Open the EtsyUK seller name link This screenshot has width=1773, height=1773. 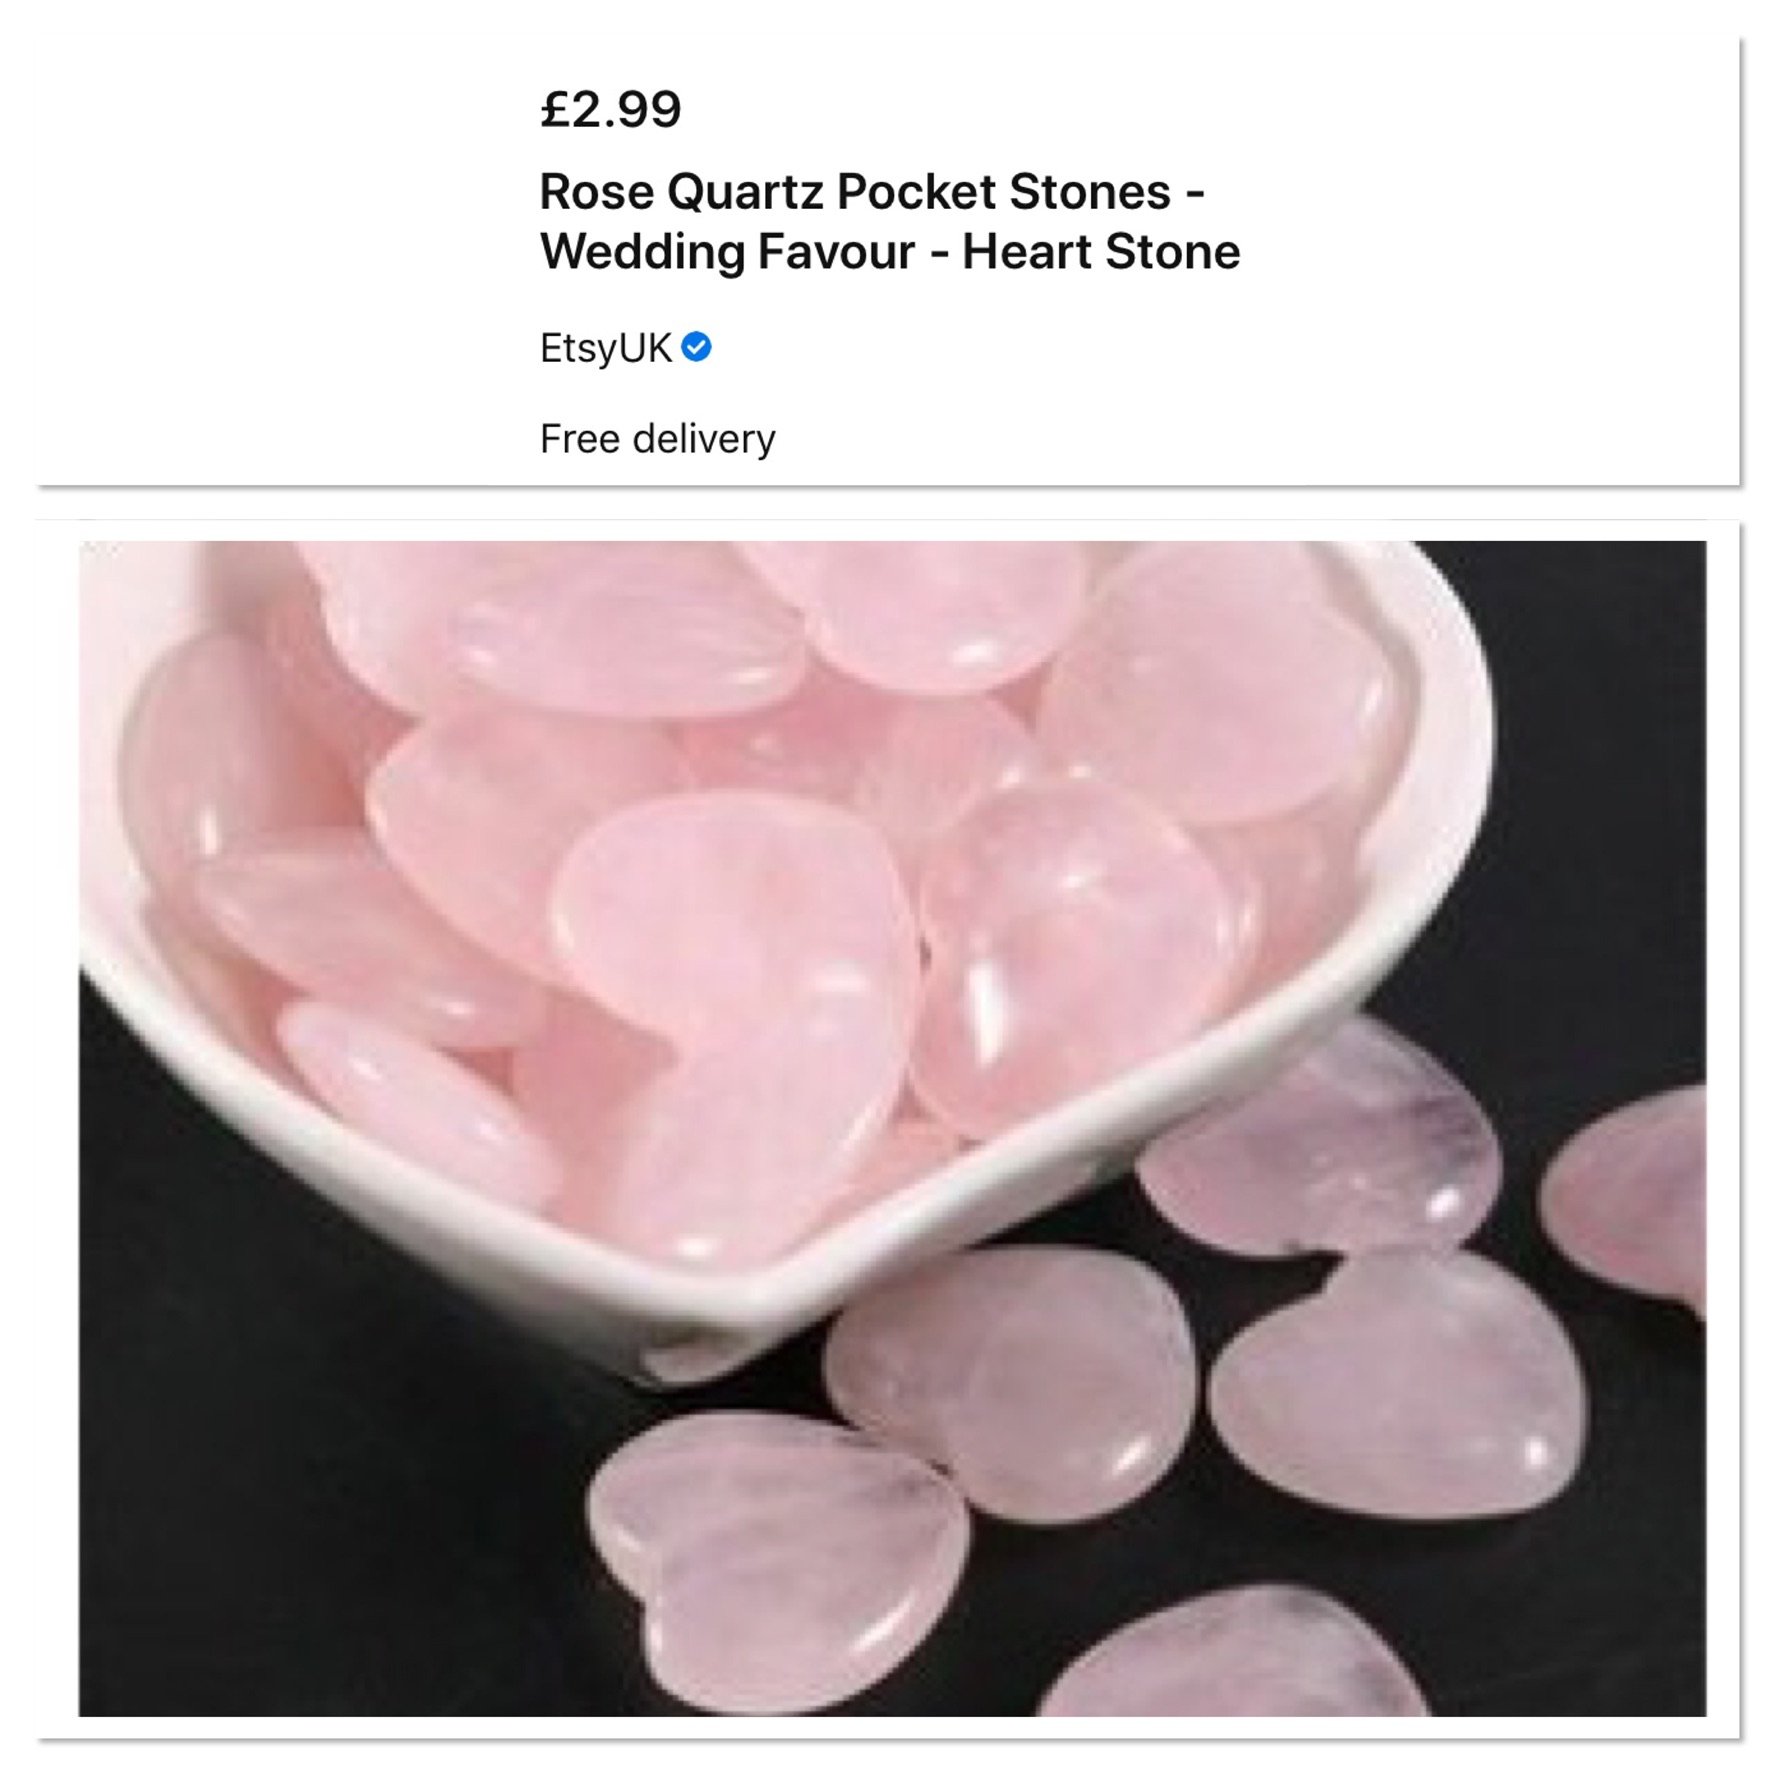click(605, 348)
